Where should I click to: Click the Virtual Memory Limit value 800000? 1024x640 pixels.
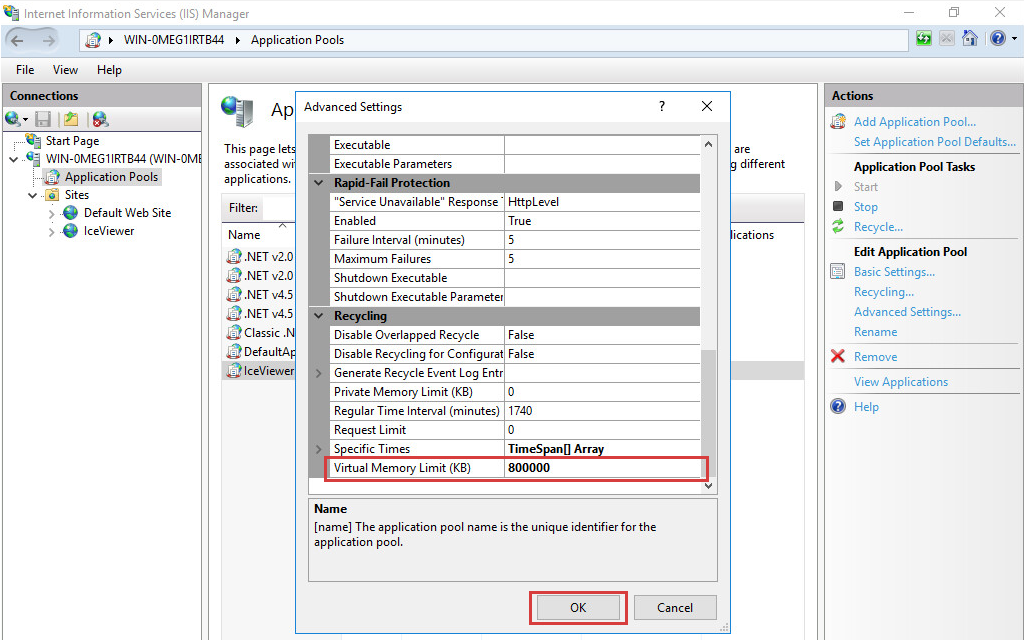[x=602, y=468]
